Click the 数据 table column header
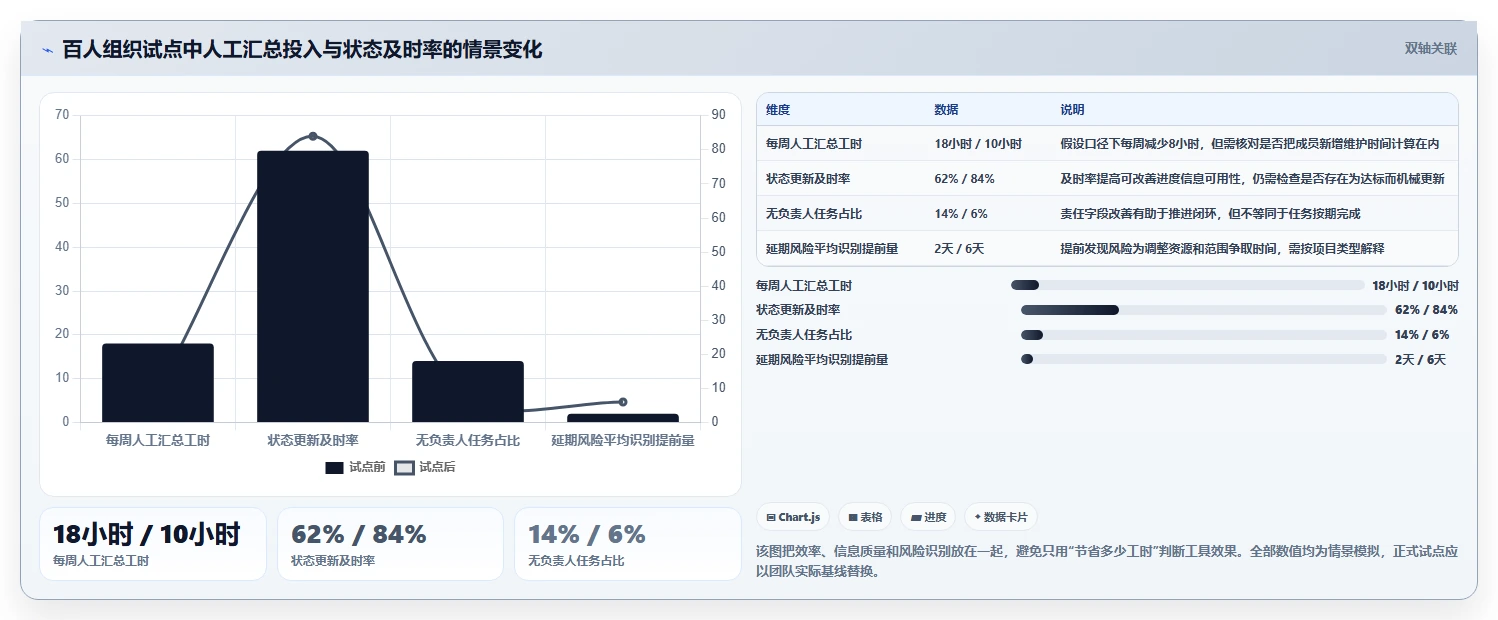The width and height of the screenshot is (1498, 620). coord(946,110)
